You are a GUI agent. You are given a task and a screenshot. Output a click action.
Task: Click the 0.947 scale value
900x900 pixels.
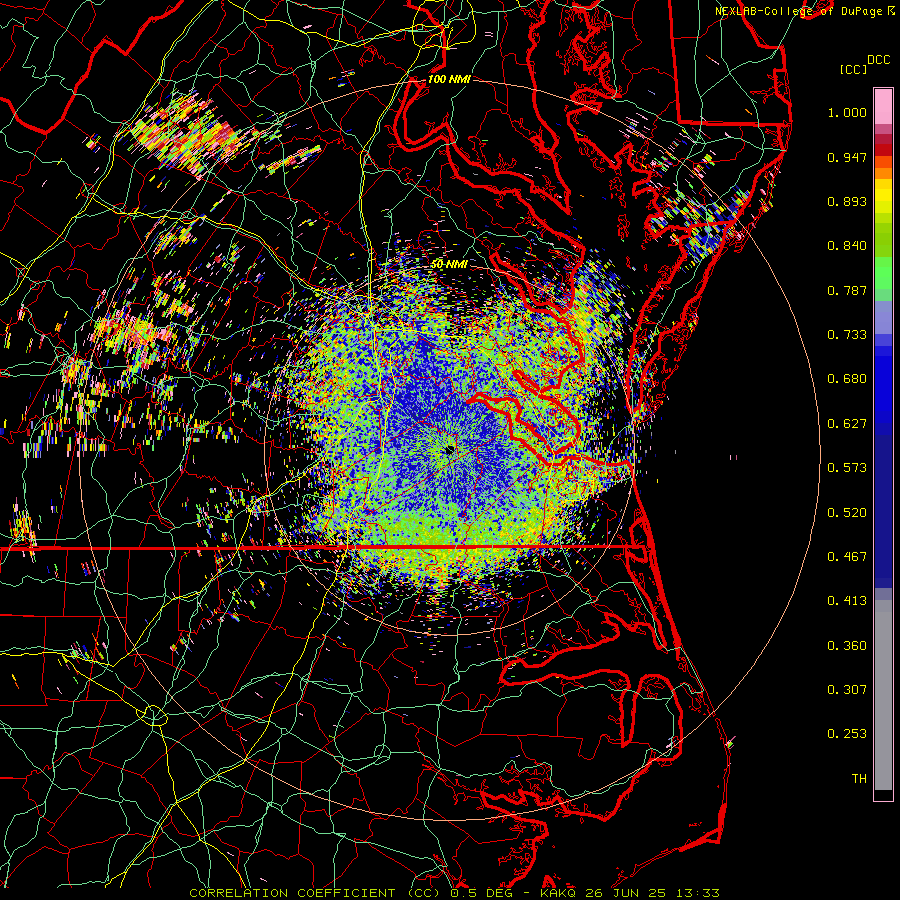pos(847,157)
